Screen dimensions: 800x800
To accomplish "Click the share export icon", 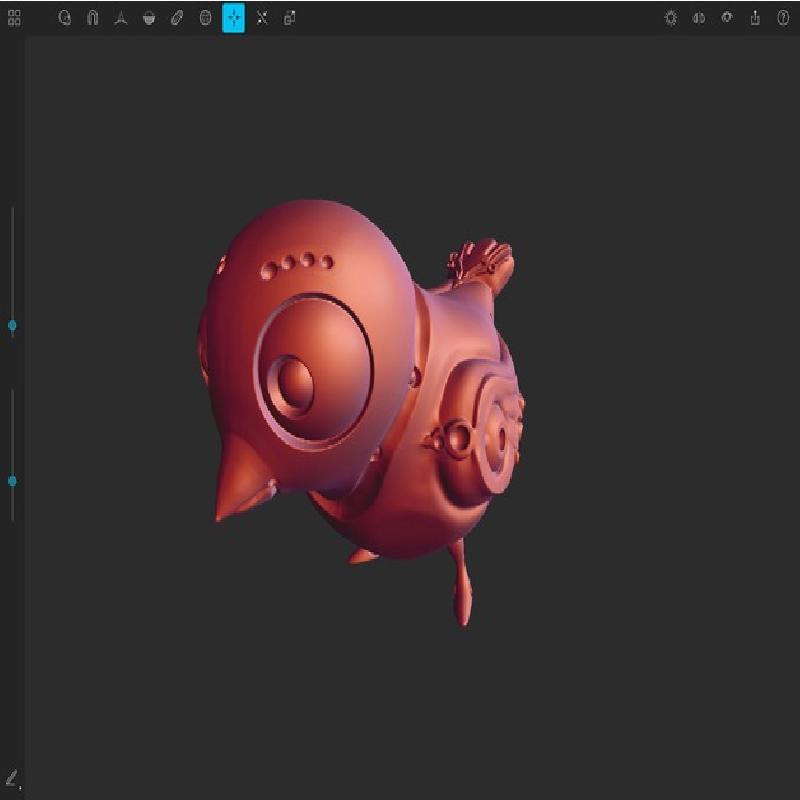I will [755, 18].
